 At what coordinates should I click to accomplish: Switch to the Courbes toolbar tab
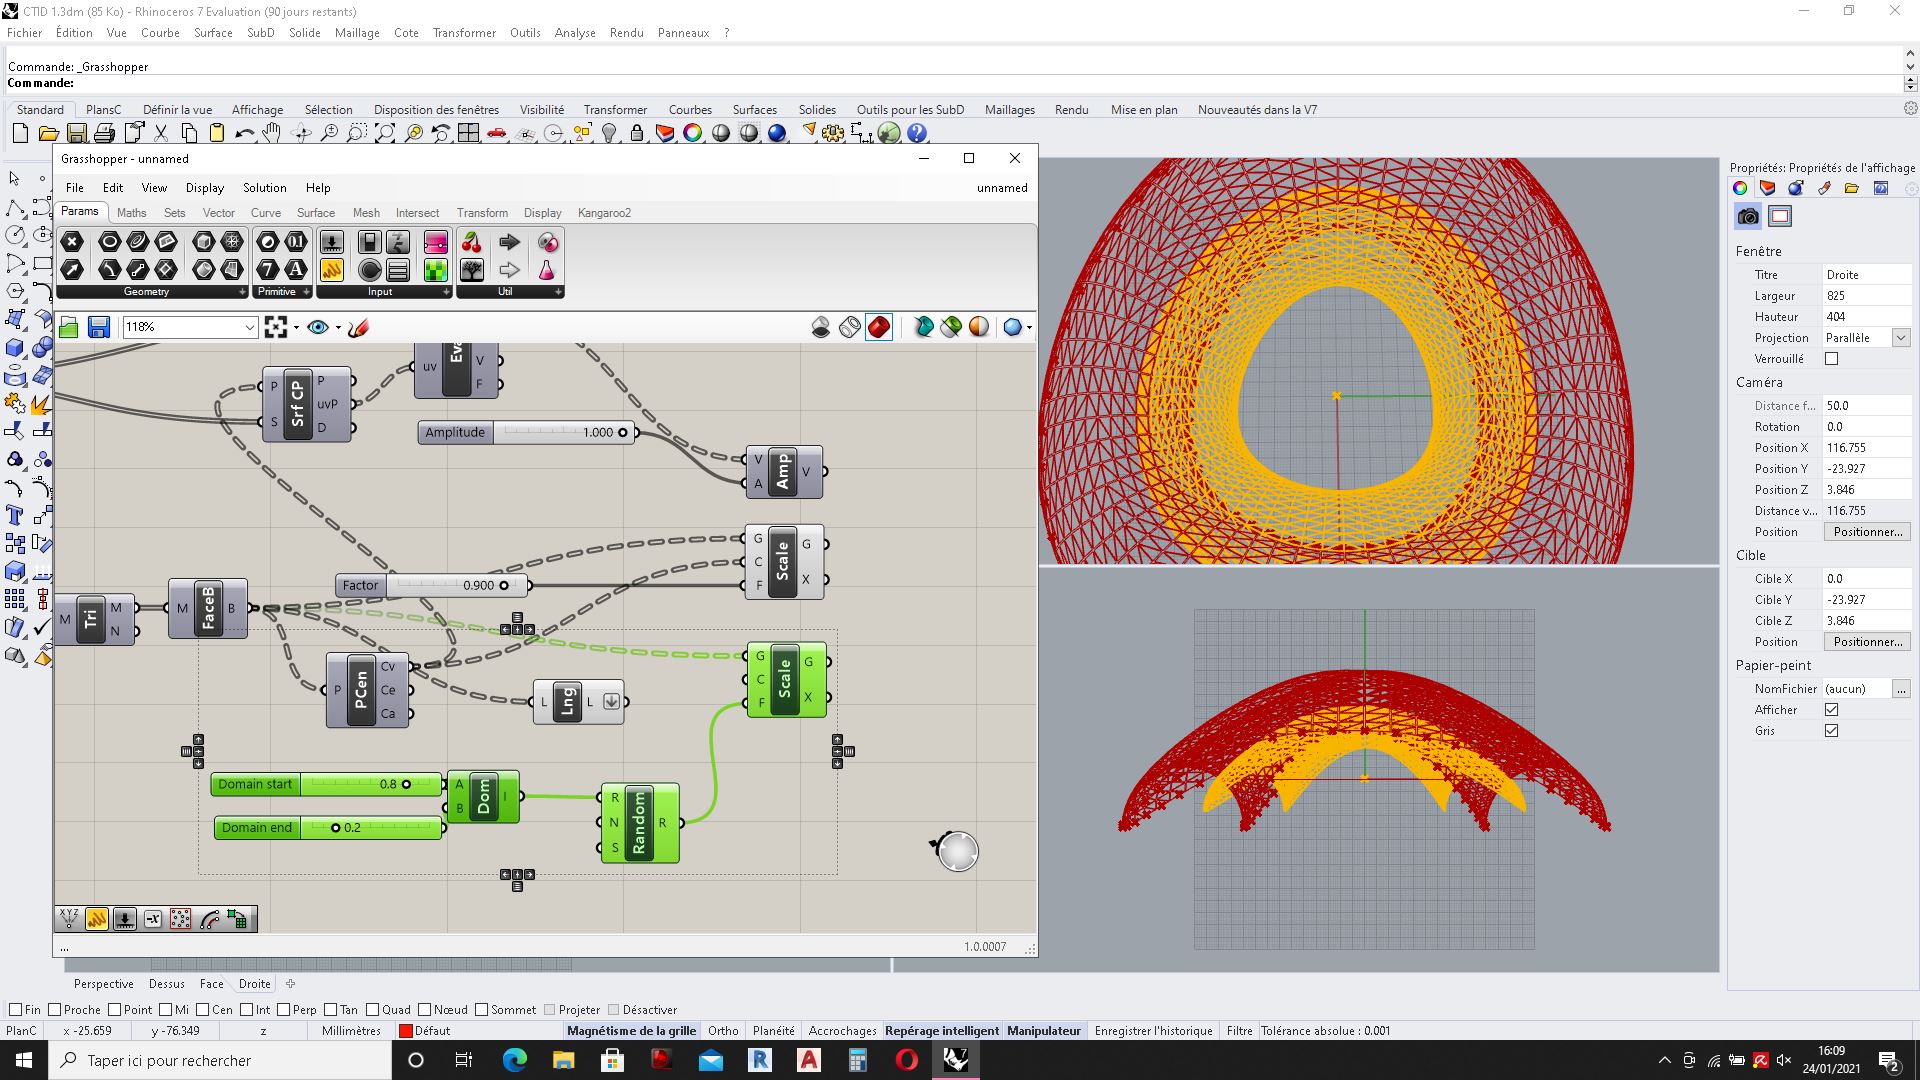(690, 110)
